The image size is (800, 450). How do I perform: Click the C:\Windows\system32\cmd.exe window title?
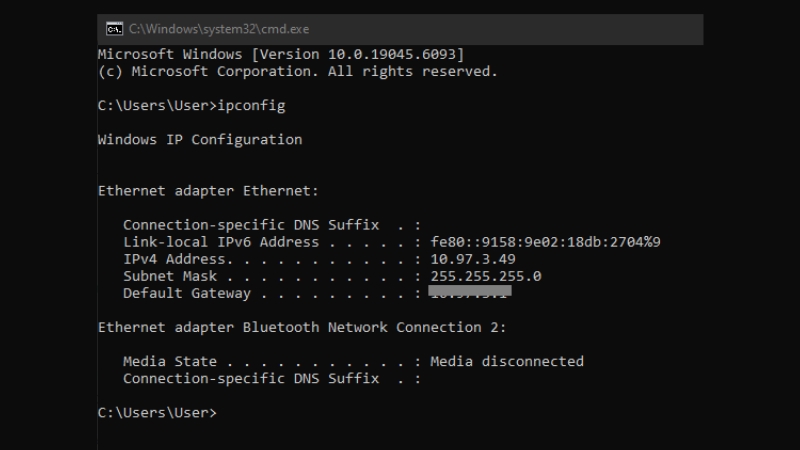tap(219, 29)
